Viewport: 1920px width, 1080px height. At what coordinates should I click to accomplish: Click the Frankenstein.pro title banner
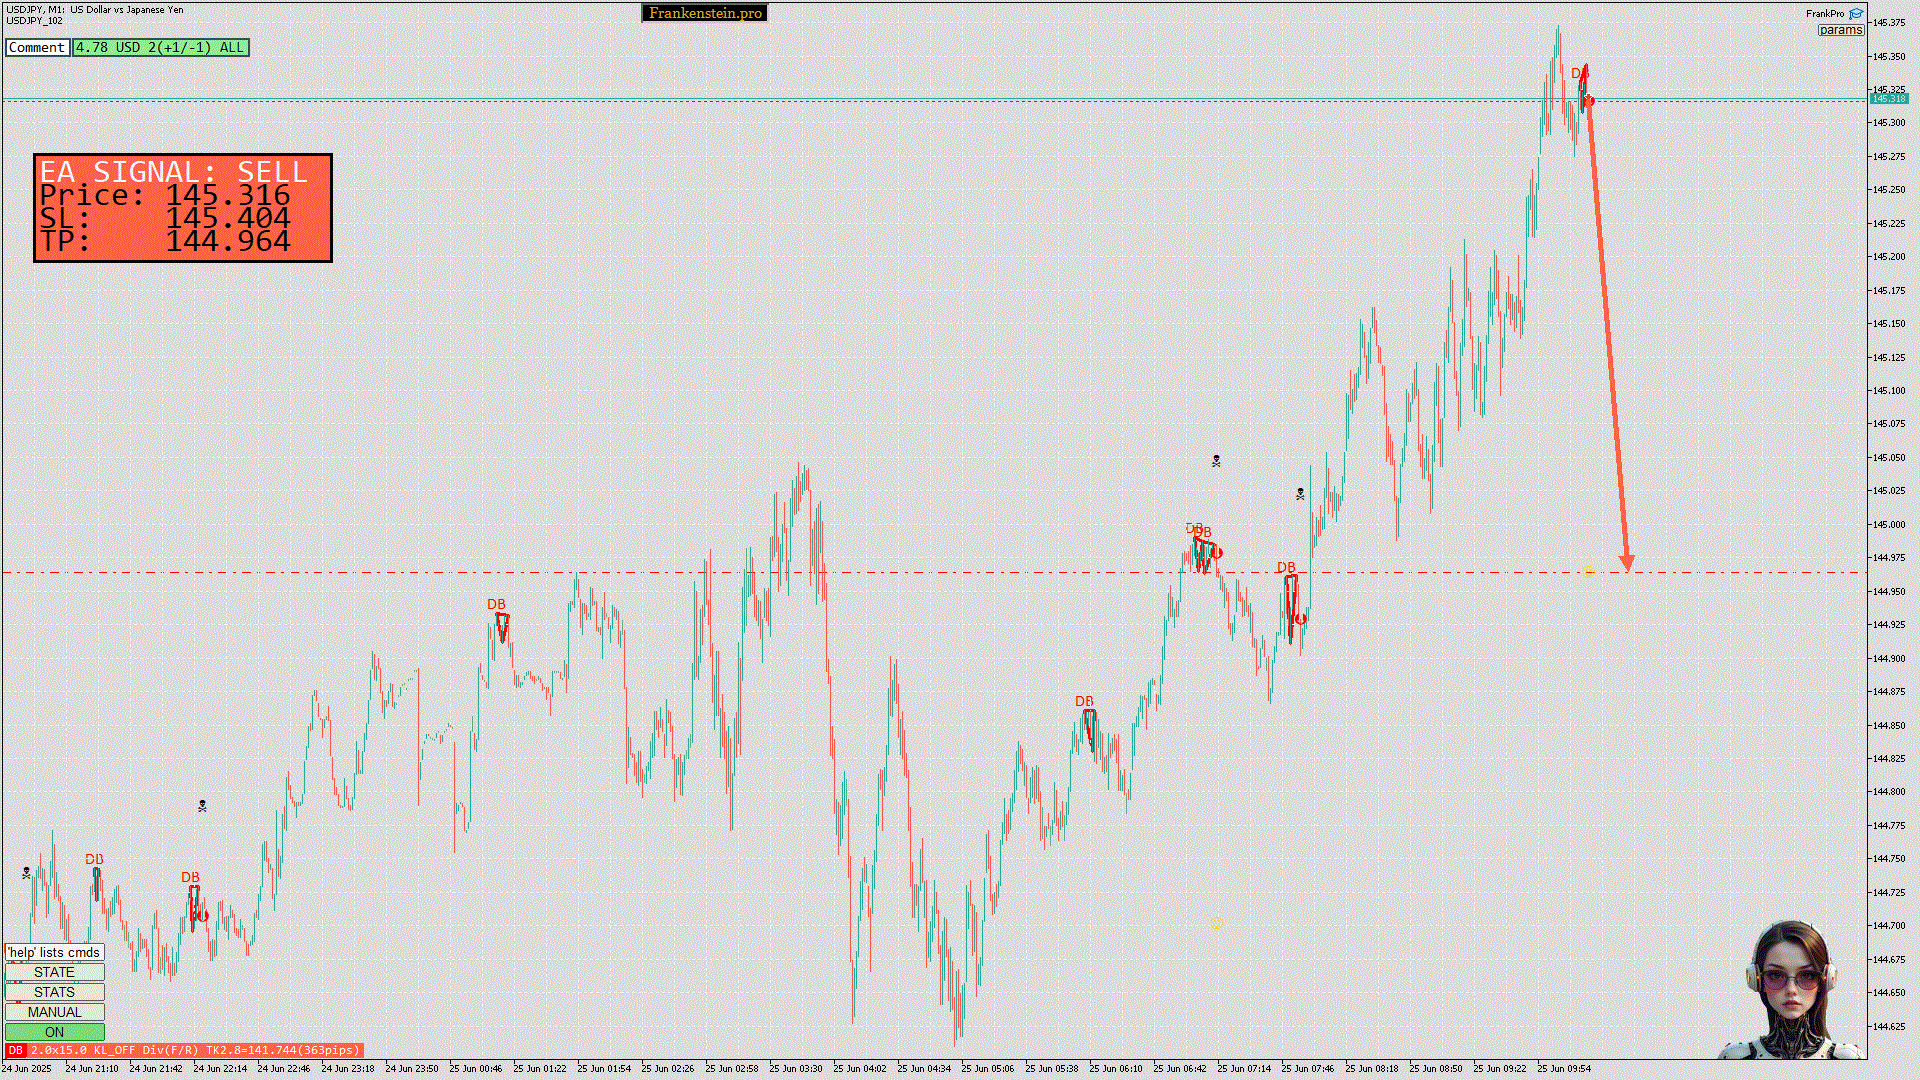(x=704, y=13)
